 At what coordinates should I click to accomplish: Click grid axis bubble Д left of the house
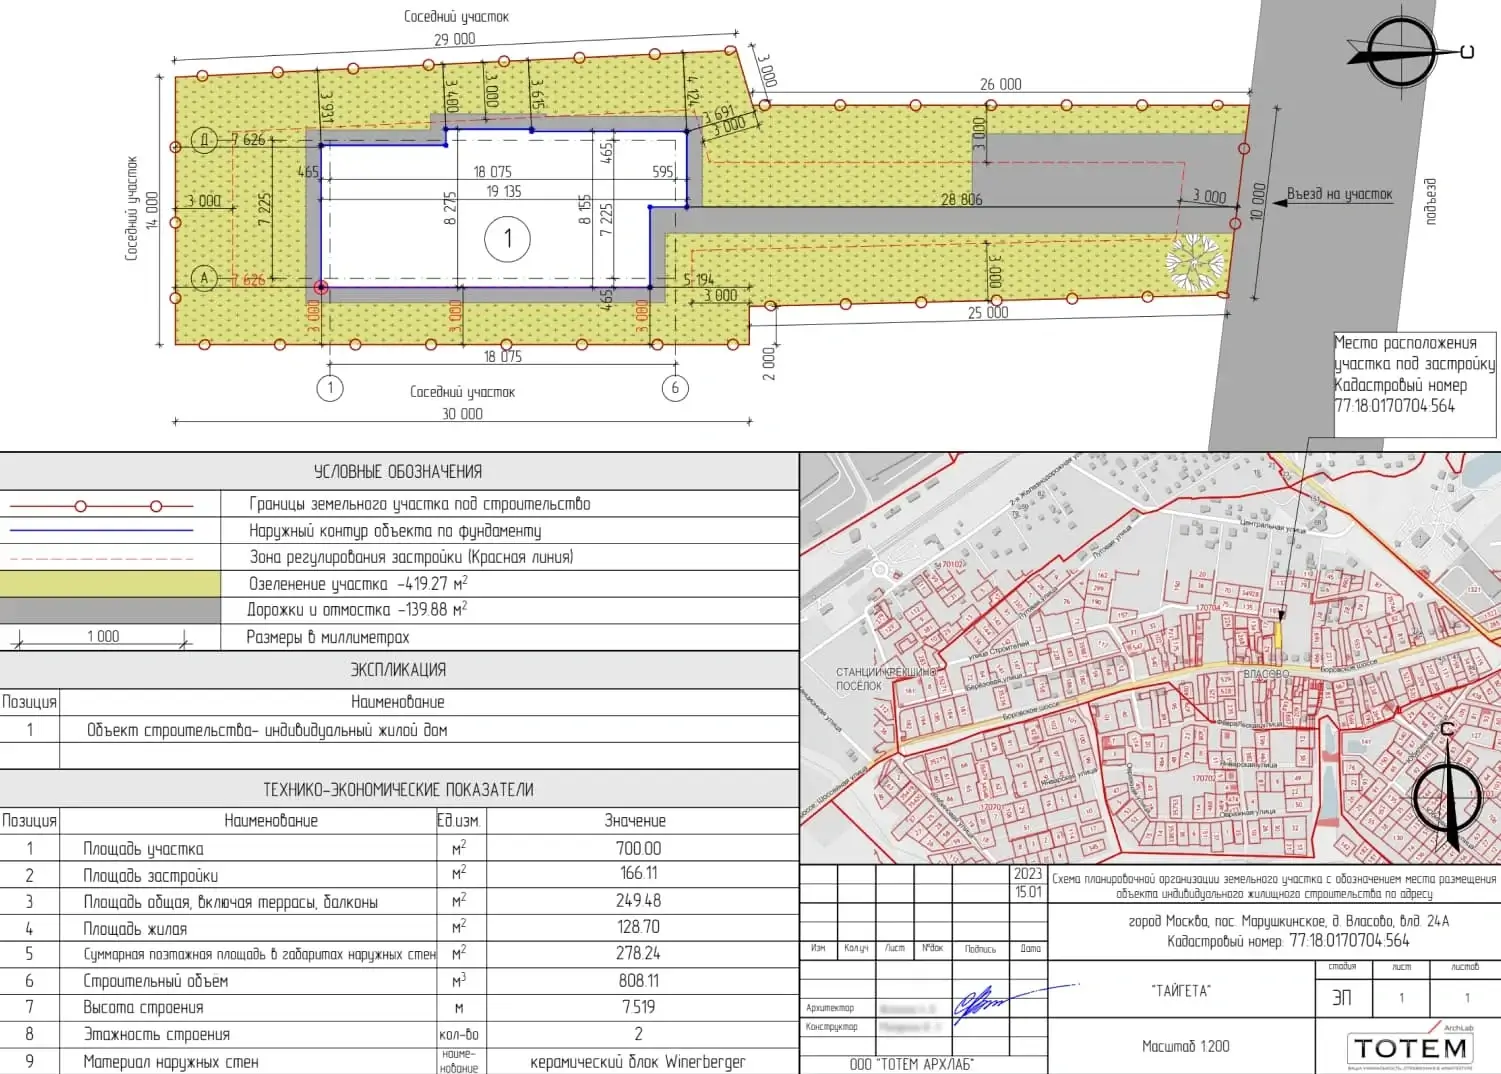click(204, 140)
